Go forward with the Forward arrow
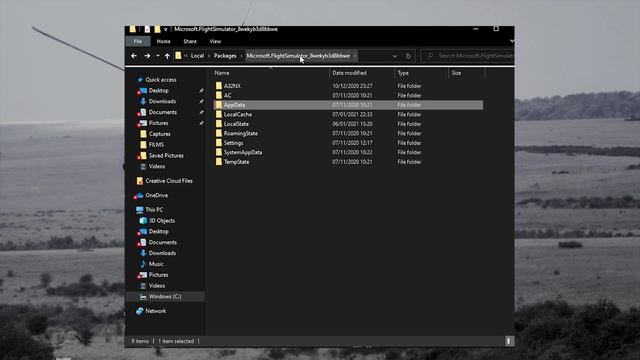 [147, 56]
